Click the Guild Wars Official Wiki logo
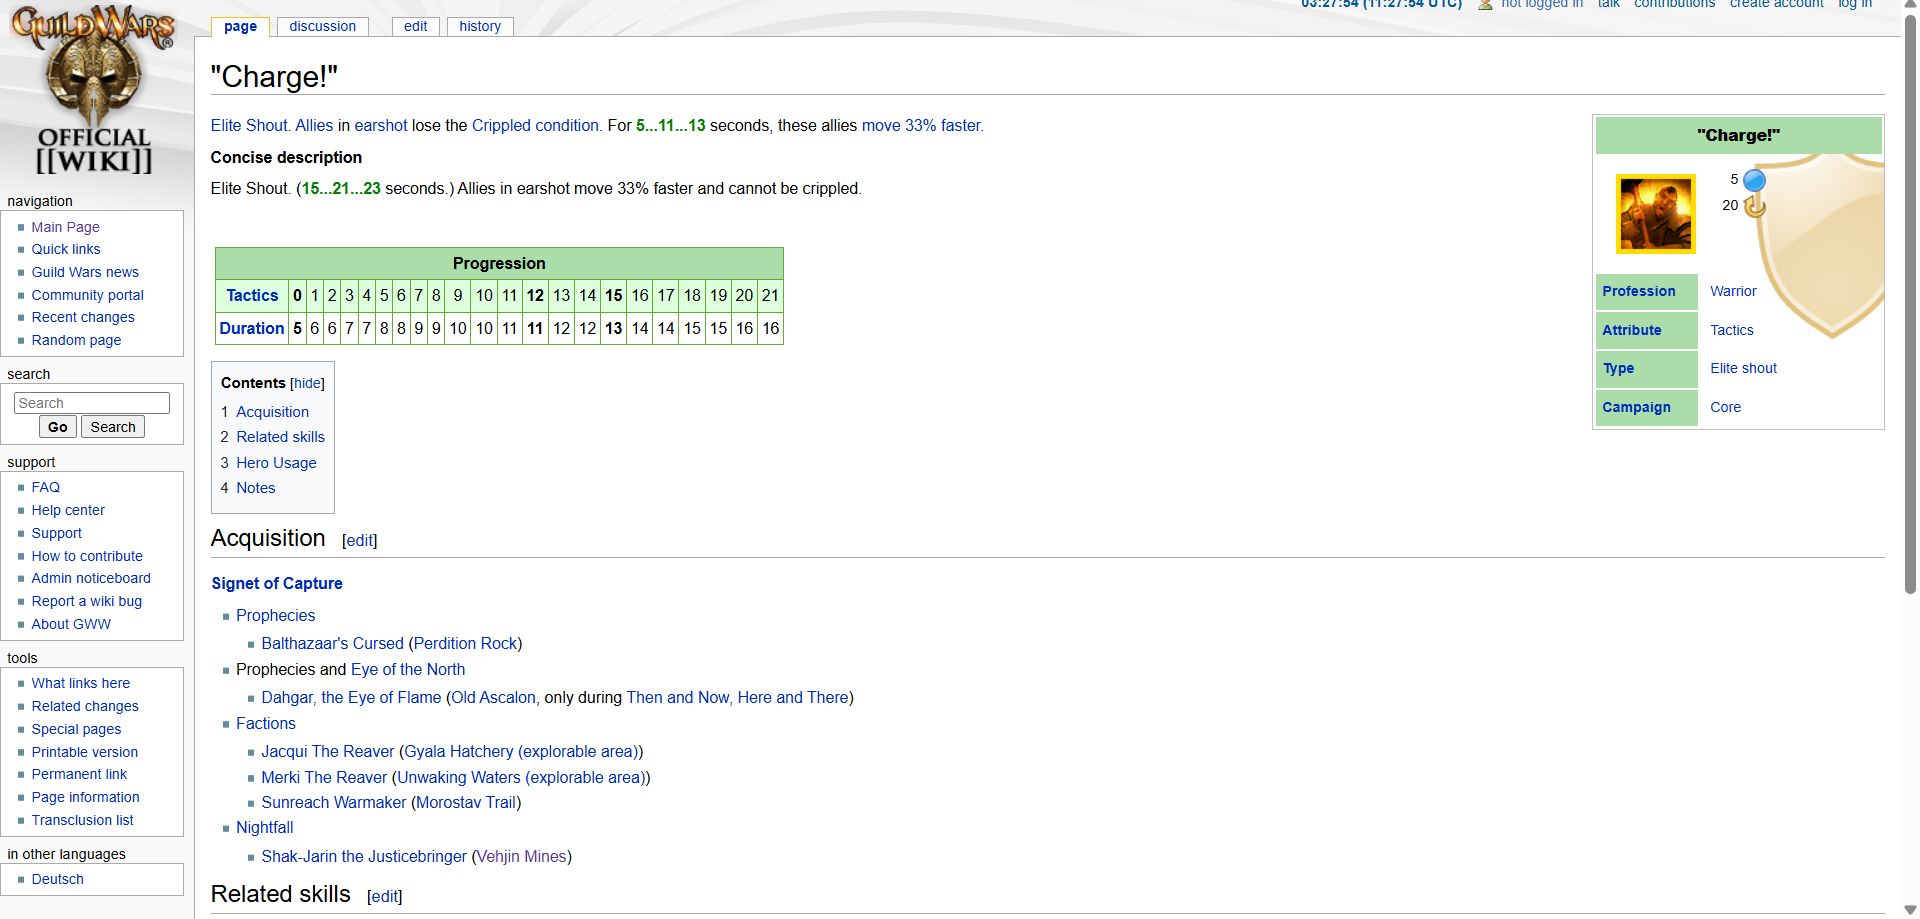Image resolution: width=1920 pixels, height=919 pixels. coord(94,90)
